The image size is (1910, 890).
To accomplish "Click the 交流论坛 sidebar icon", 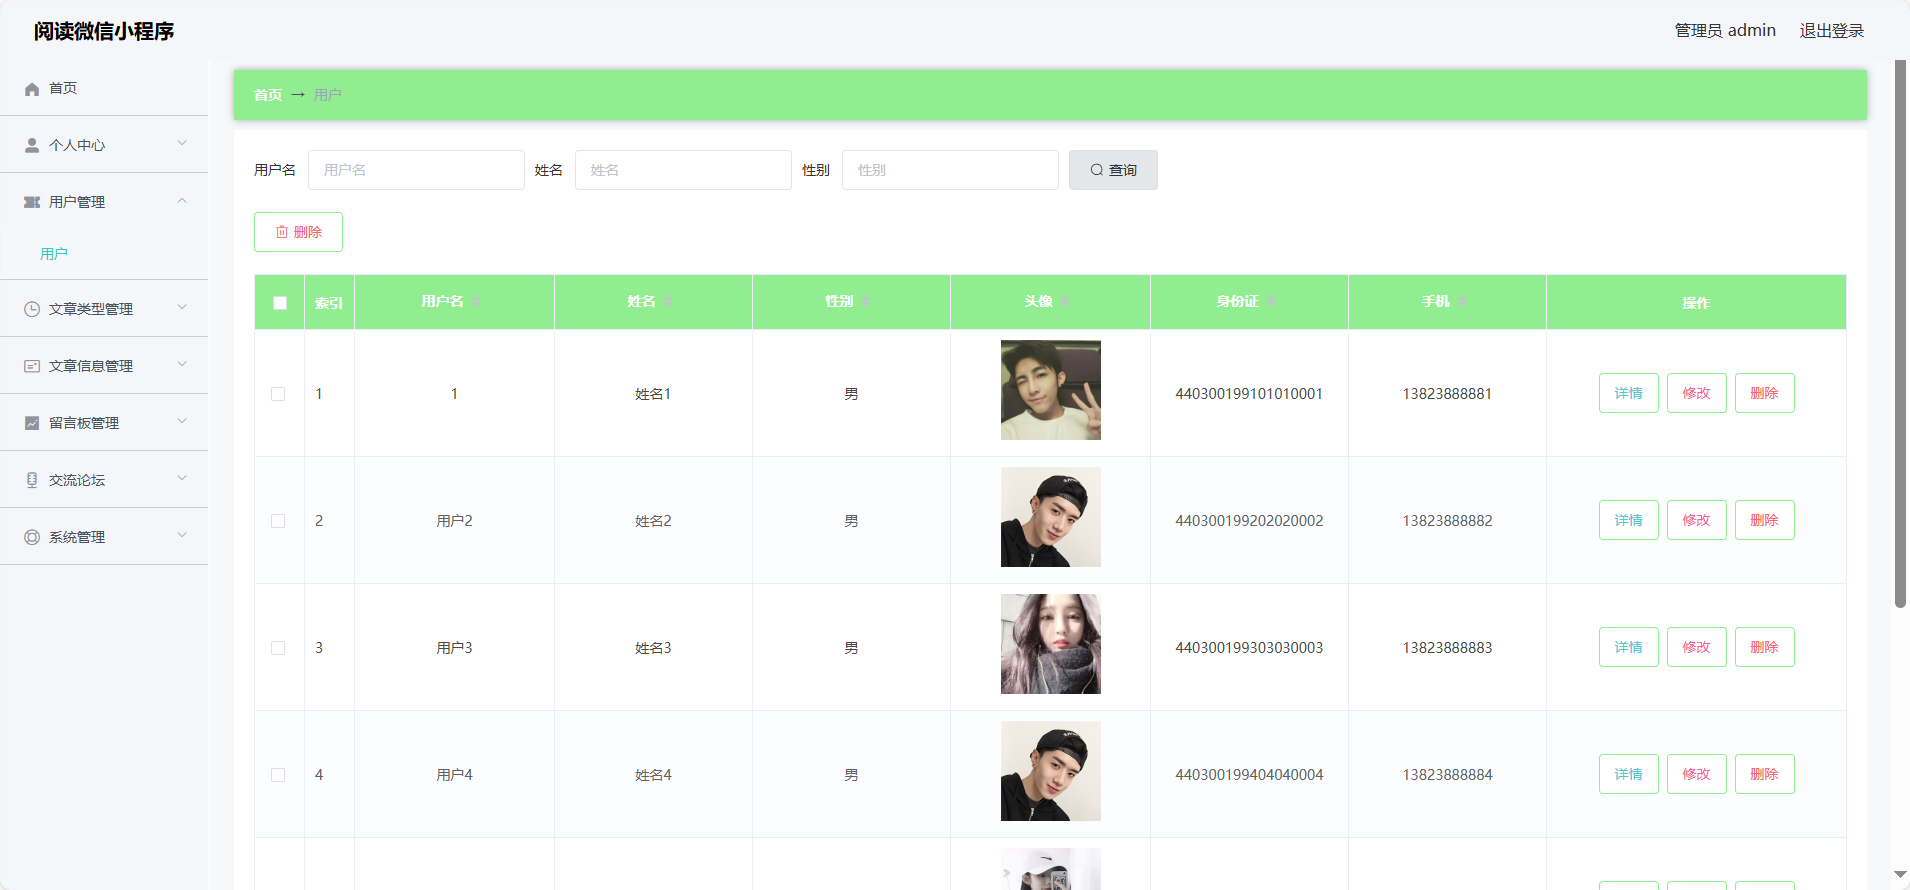I will pyautogui.click(x=32, y=480).
